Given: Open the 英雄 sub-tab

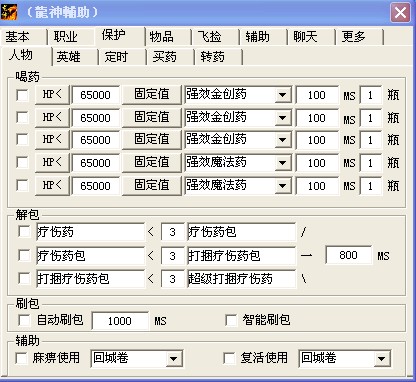Looking at the screenshot, I should (x=76, y=57).
